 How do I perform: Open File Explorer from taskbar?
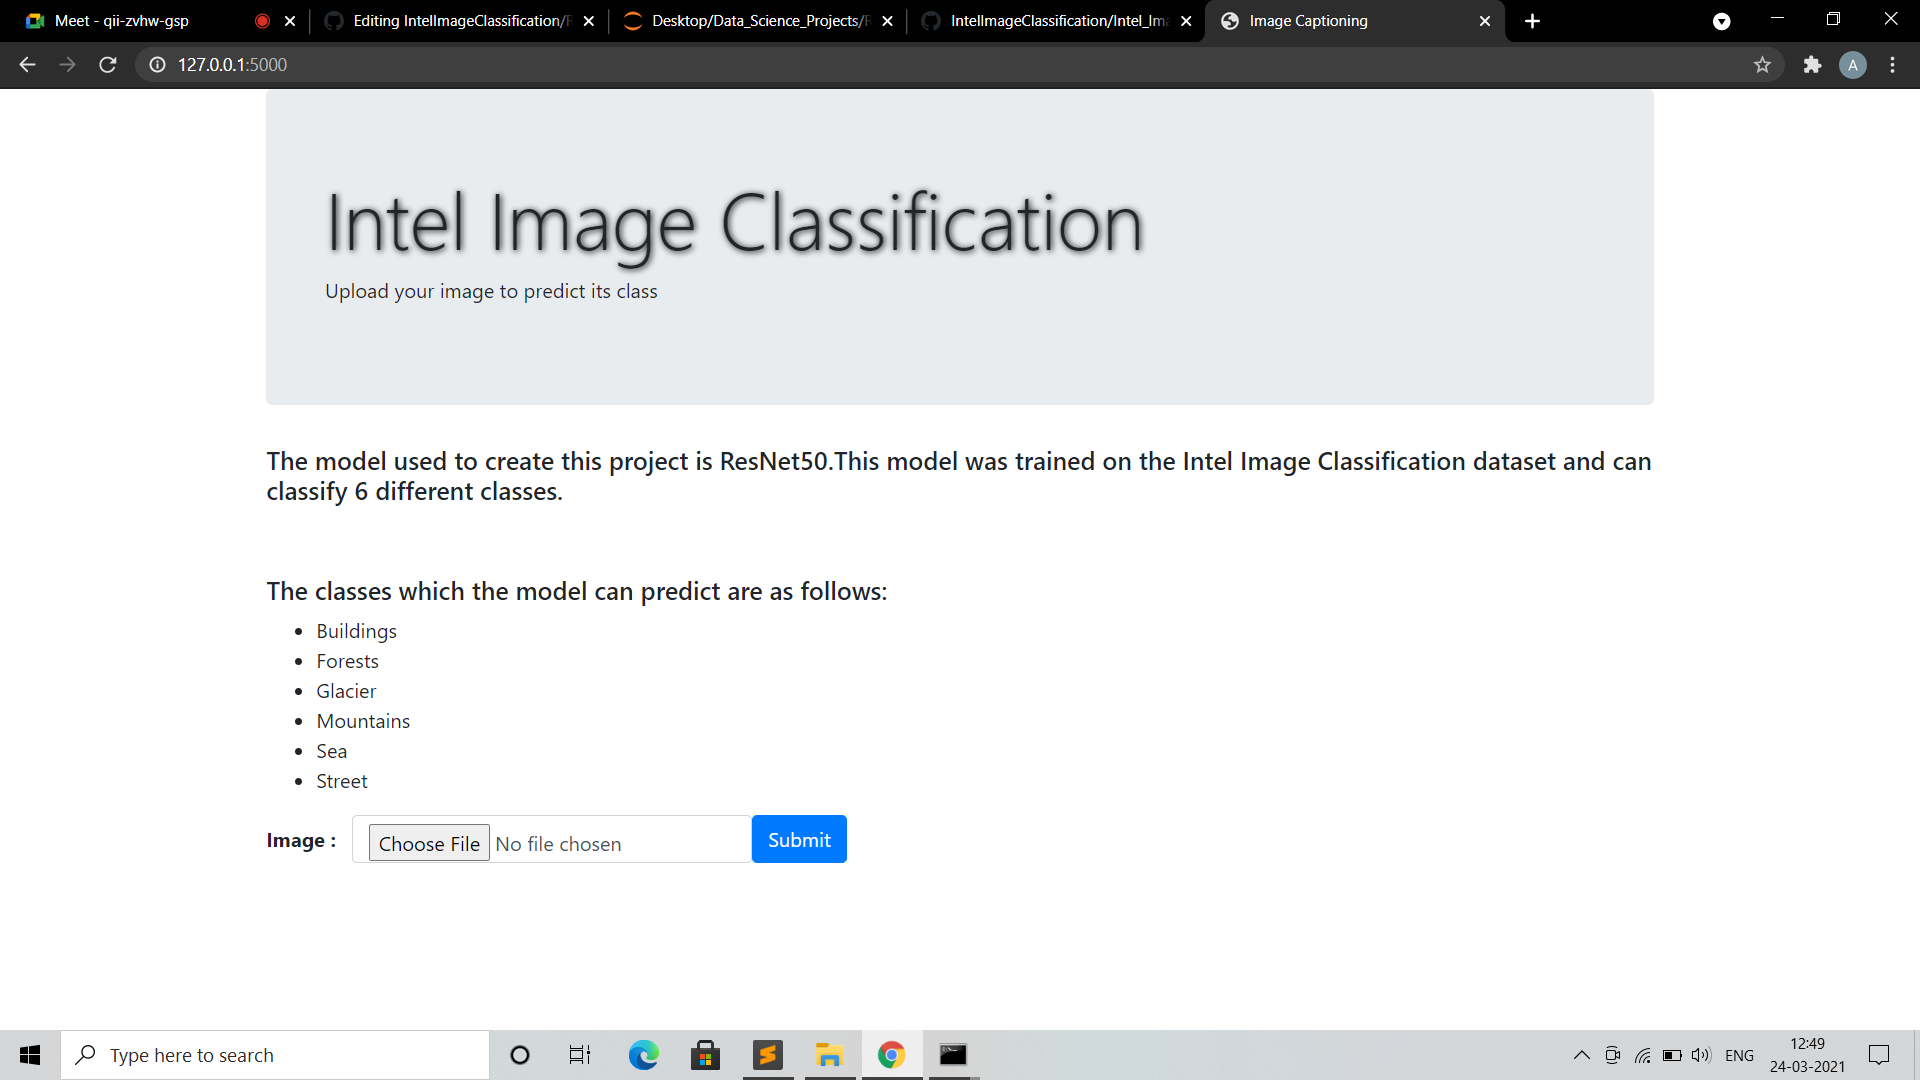[x=829, y=1055]
